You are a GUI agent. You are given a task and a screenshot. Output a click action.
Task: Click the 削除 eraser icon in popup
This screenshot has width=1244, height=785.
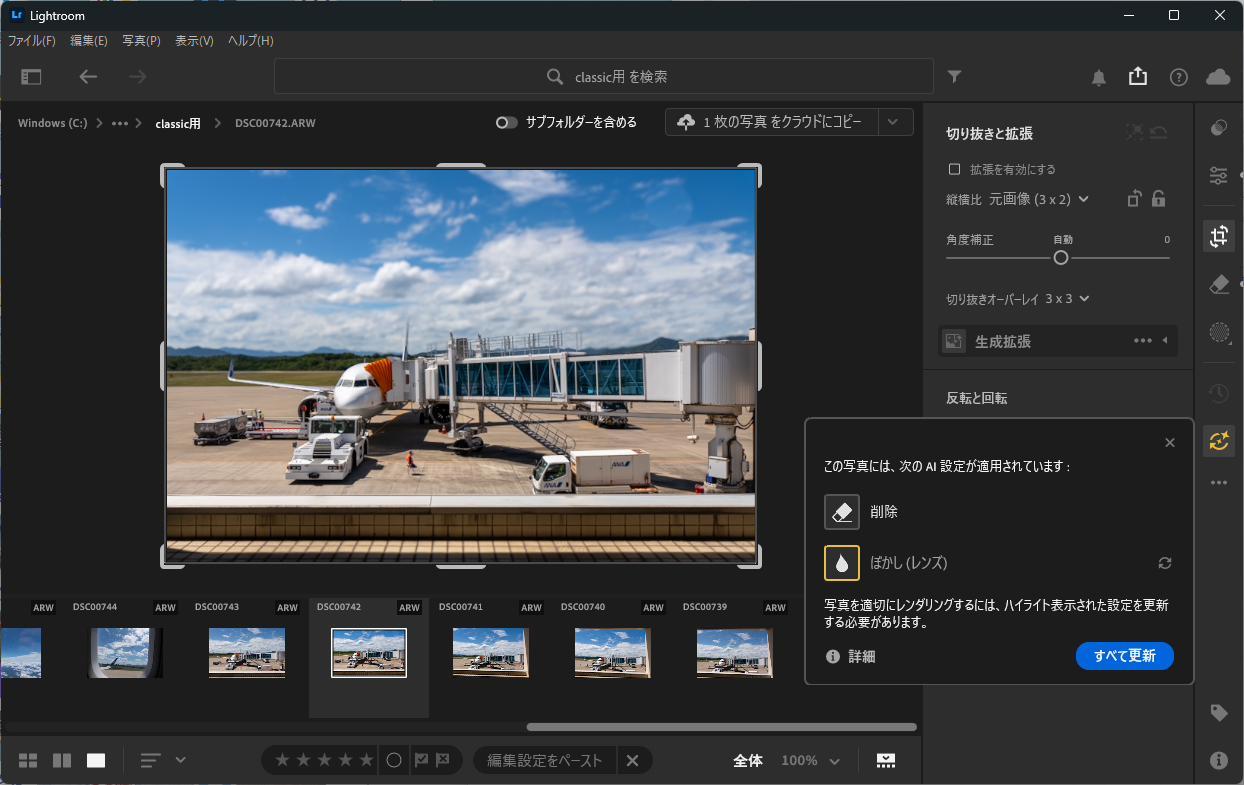(x=842, y=512)
